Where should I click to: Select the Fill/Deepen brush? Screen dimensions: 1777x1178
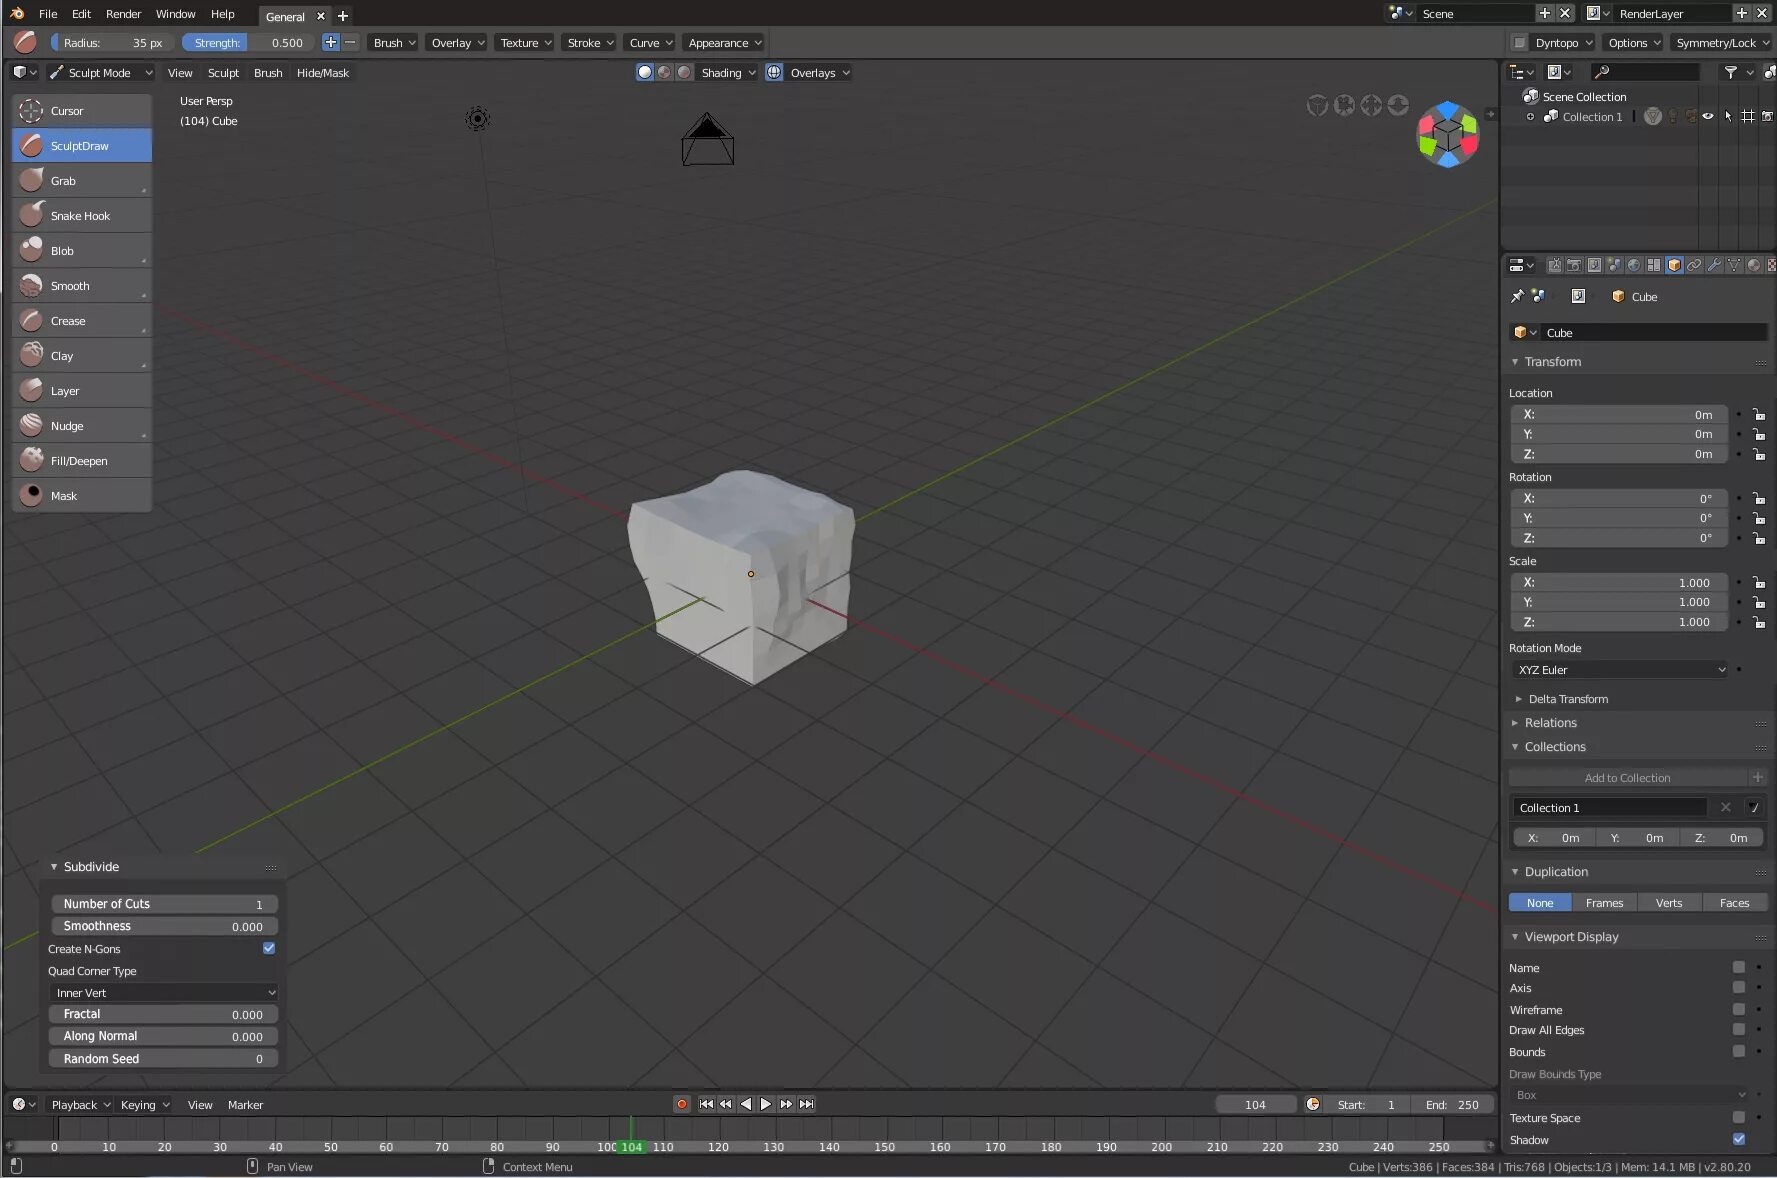click(x=82, y=461)
